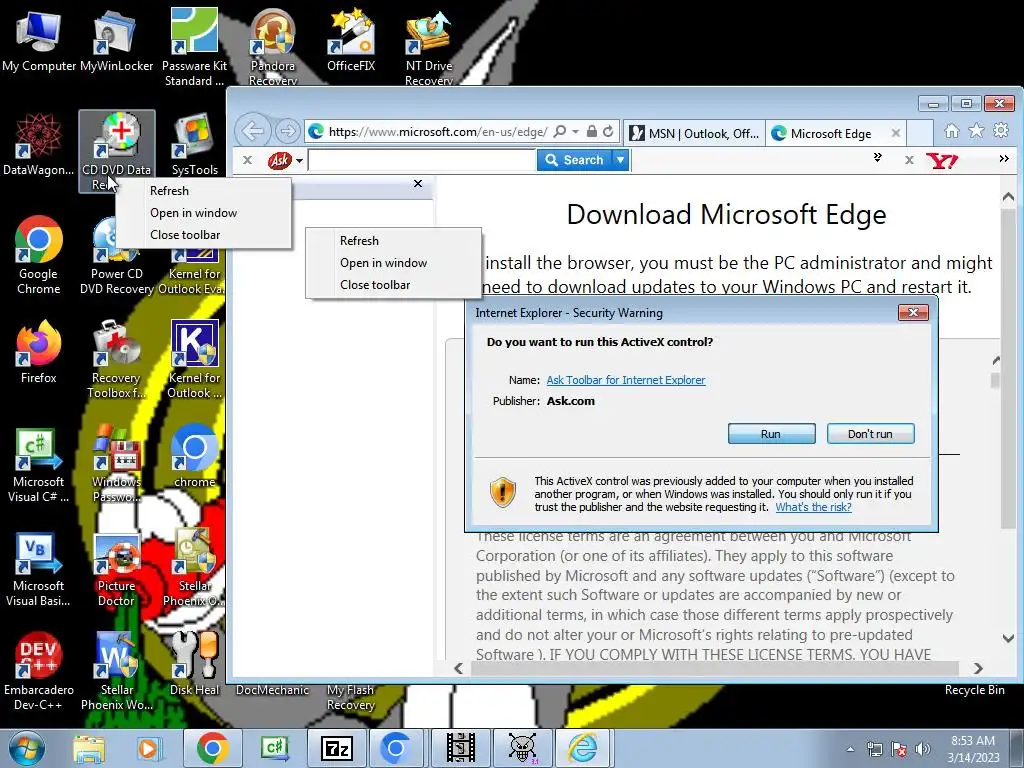Select the DataWagon desktop icon
1024x768 pixels.
(x=38, y=145)
